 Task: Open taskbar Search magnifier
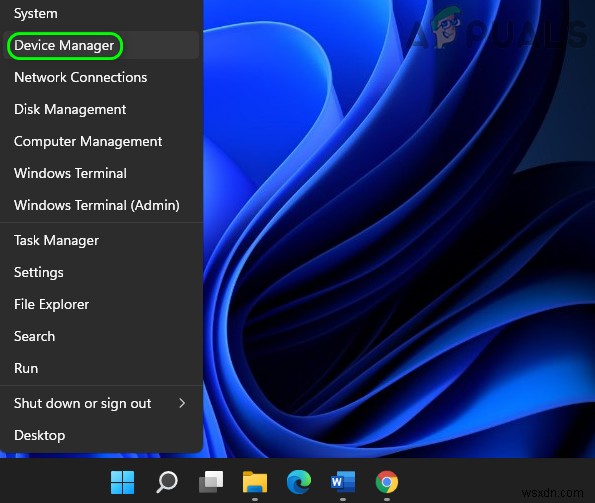(167, 482)
